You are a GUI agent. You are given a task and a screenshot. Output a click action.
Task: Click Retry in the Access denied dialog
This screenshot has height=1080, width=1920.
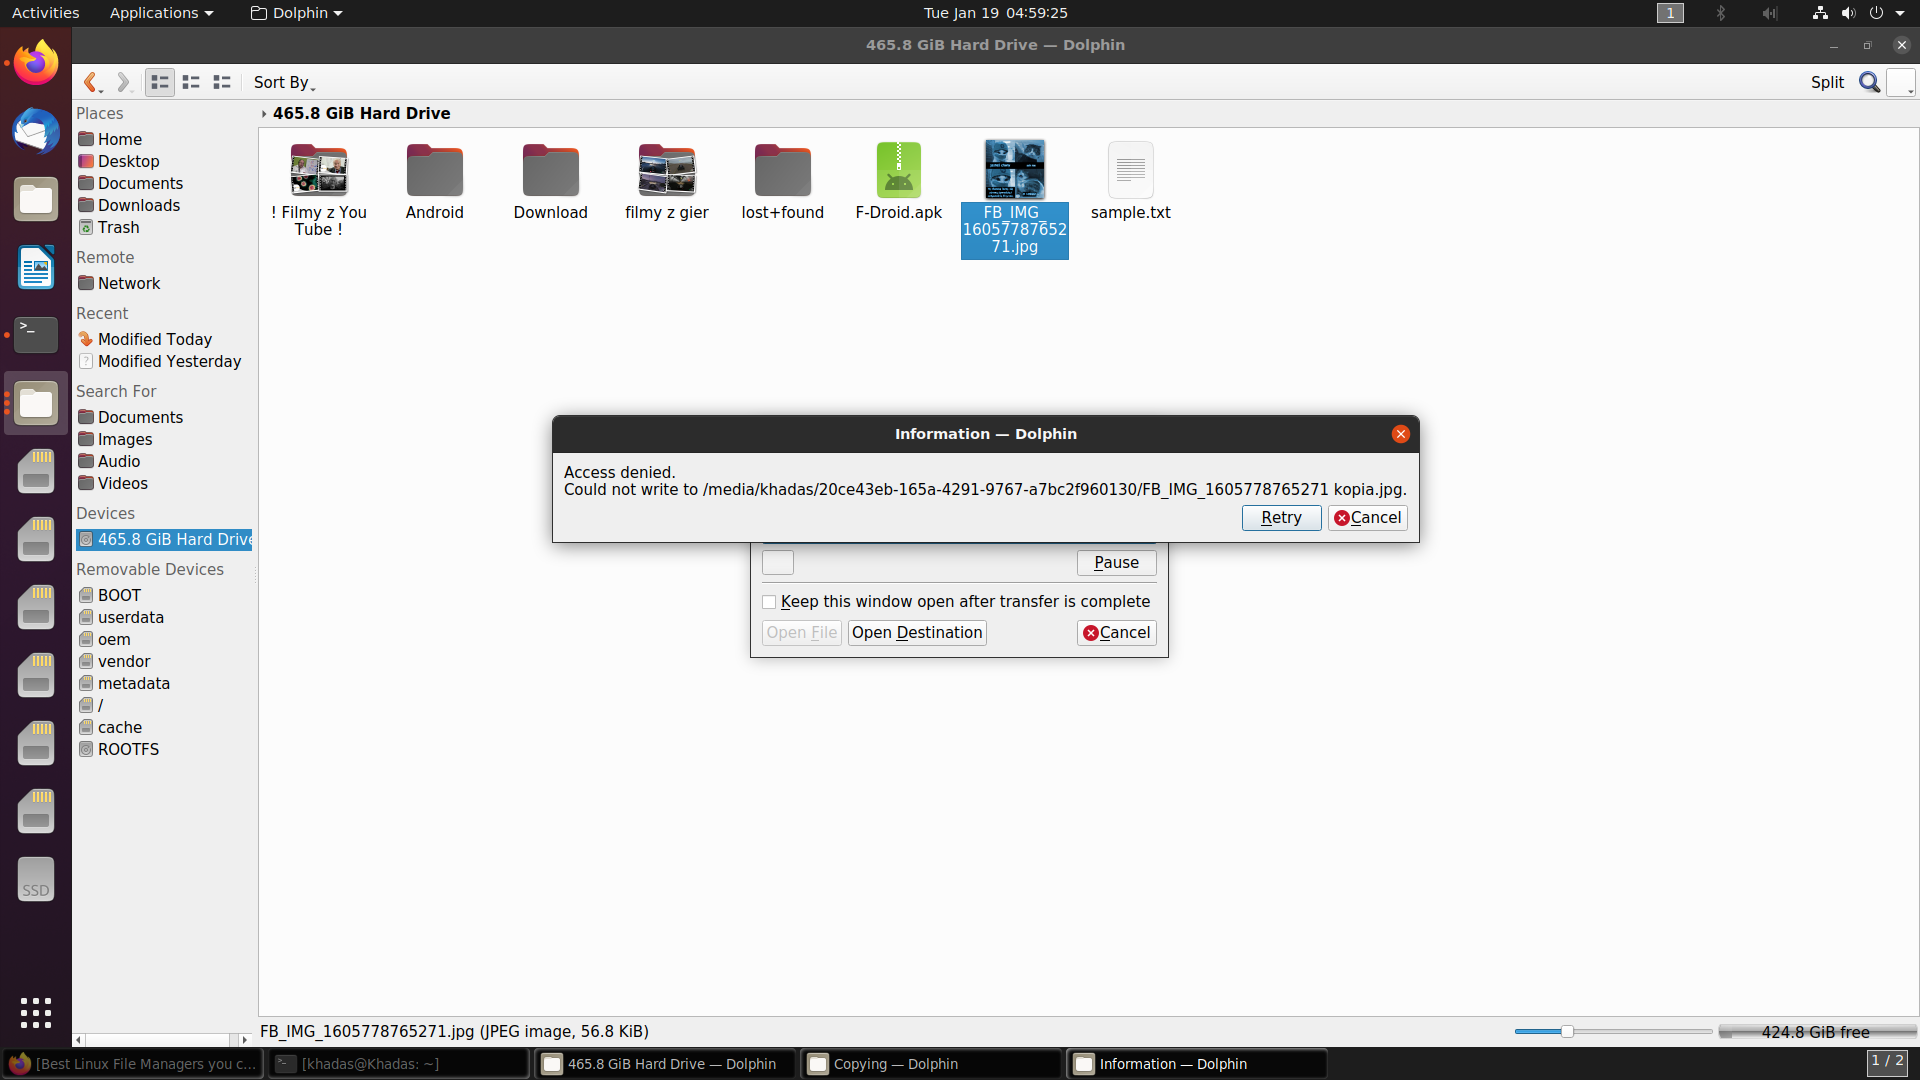(x=1281, y=517)
